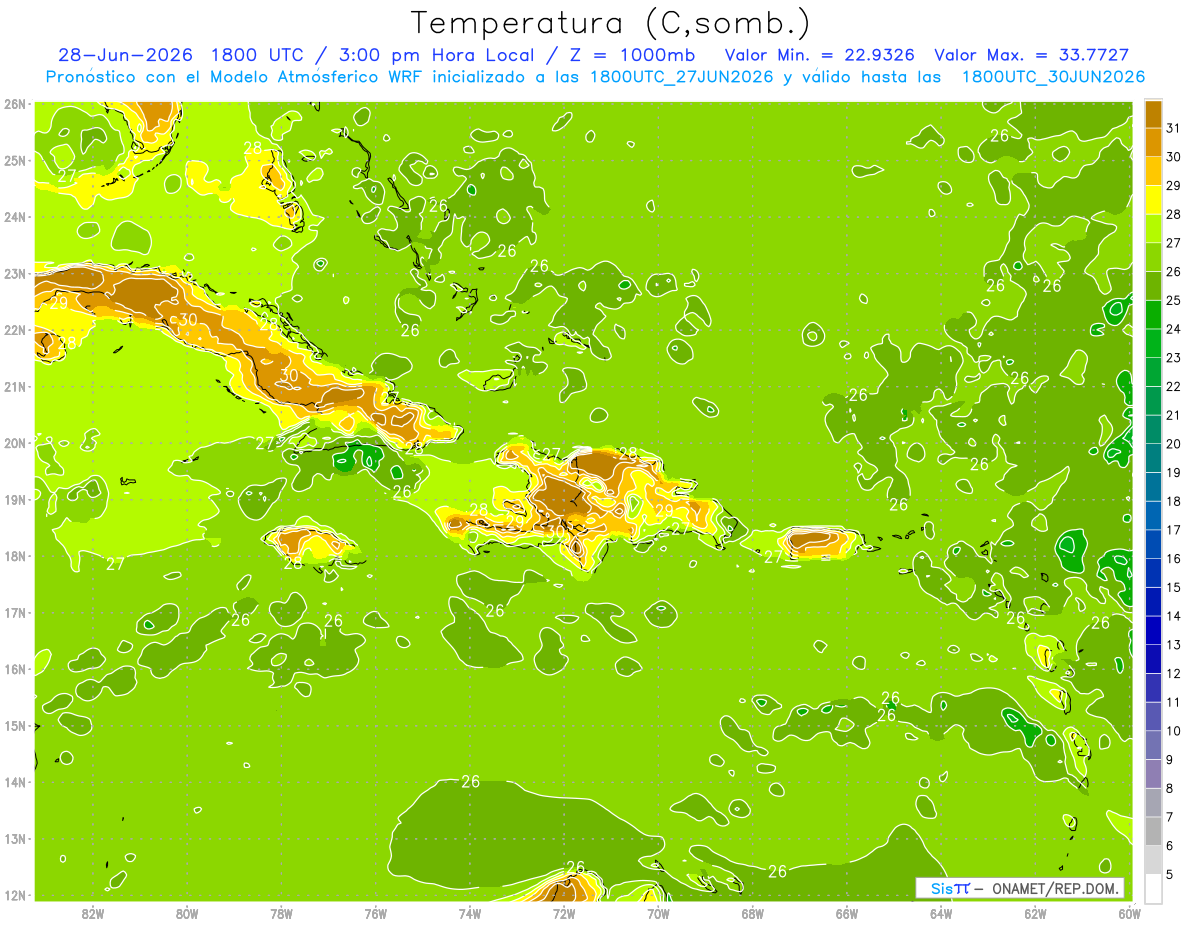Click the '26N' latitude axis label
Viewport: 1200px width, 927px height.
pos(15,104)
